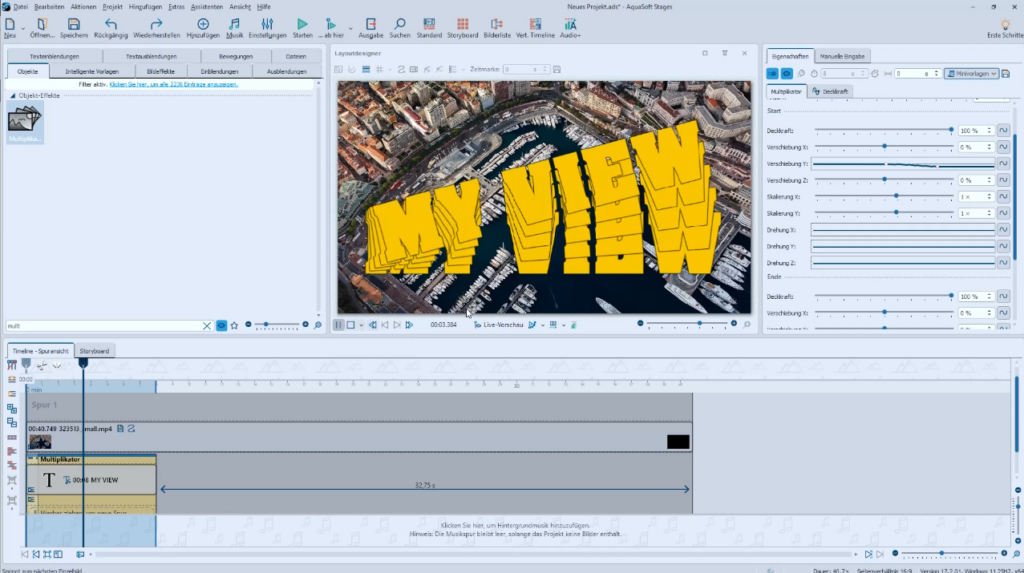
Task: Collapse the Objekt-Effekte section
Action: [x=13, y=95]
